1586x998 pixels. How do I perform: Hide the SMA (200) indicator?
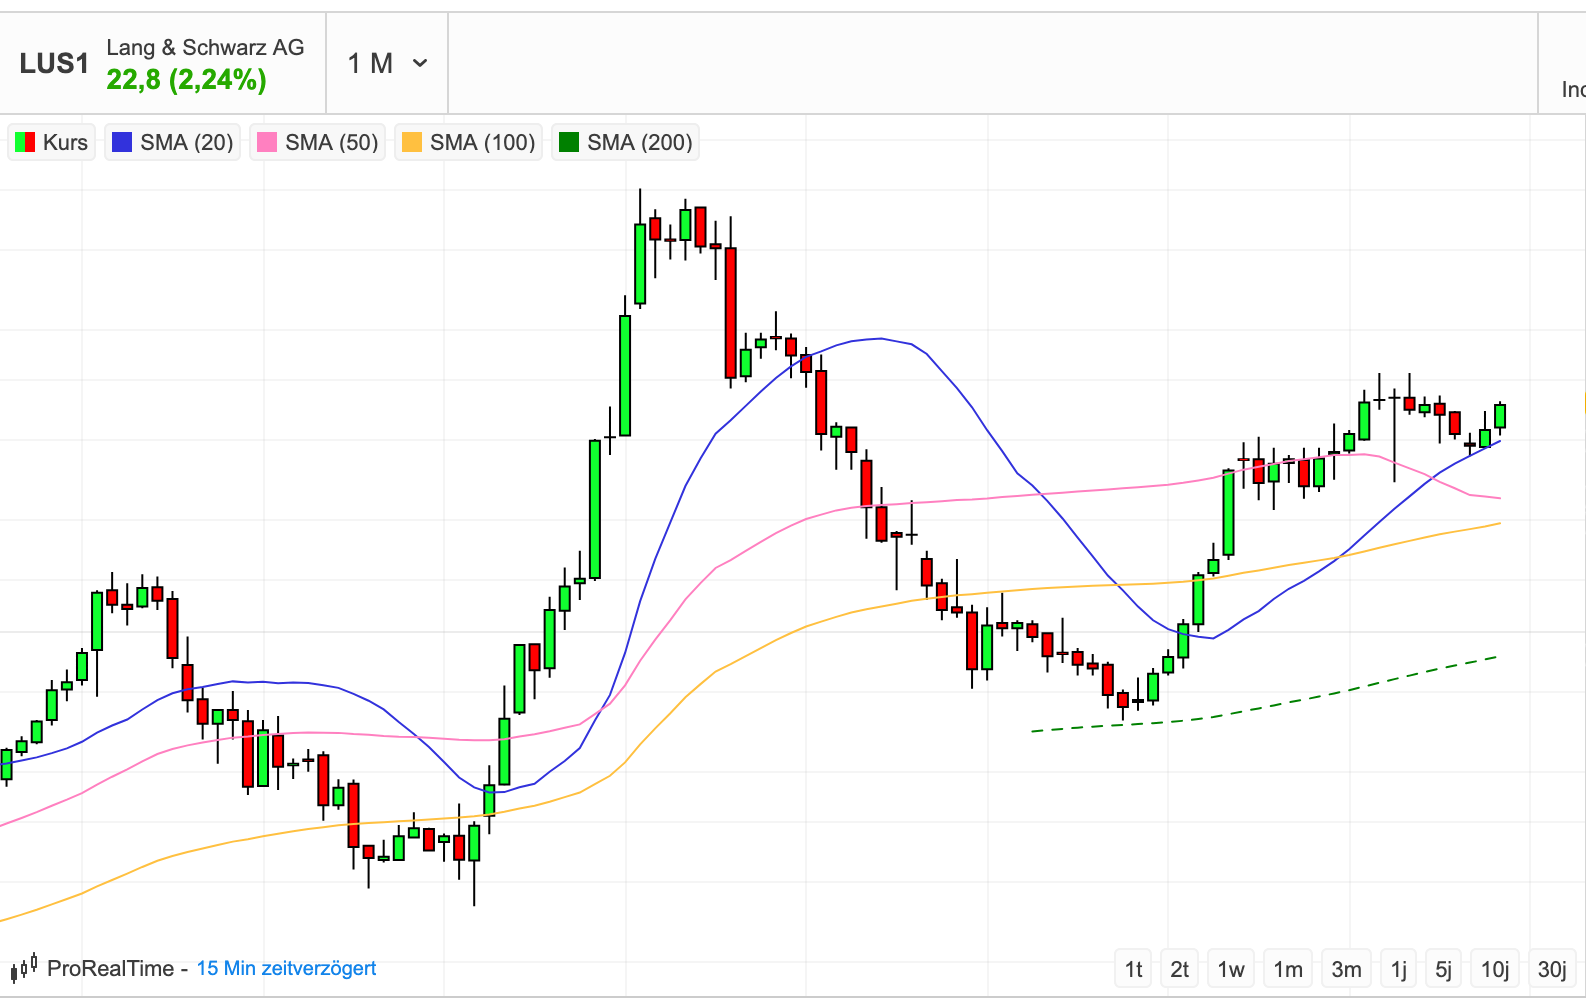point(626,142)
